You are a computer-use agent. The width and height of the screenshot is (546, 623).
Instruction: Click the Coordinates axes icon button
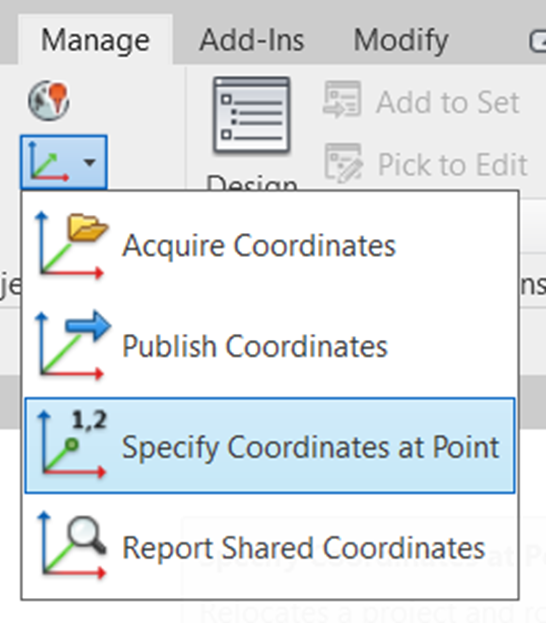(49, 162)
